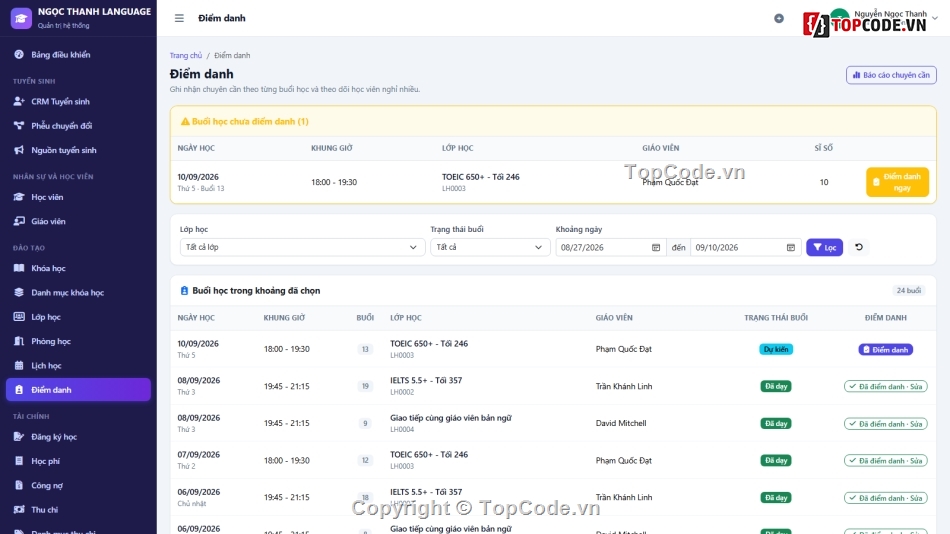Viewport: 950px width, 534px height.
Task: Click the Đăng ký học icon
Action: 19,436
